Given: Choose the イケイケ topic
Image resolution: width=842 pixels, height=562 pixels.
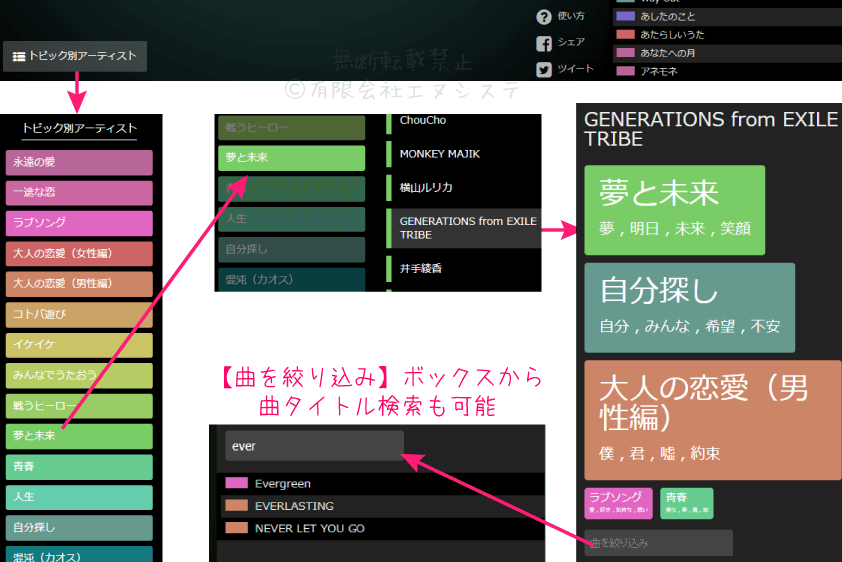Looking at the screenshot, I should tap(79, 345).
